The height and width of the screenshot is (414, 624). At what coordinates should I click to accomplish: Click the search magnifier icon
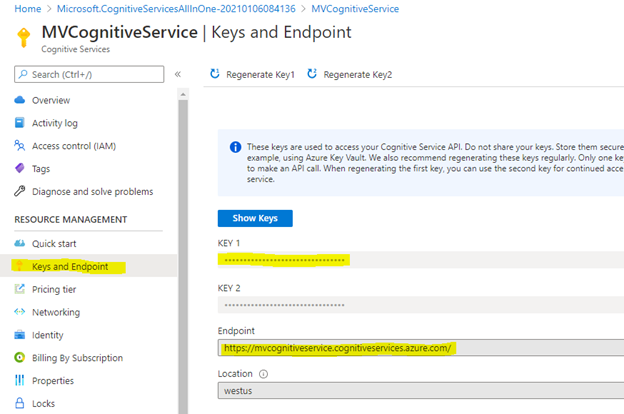(x=23, y=74)
